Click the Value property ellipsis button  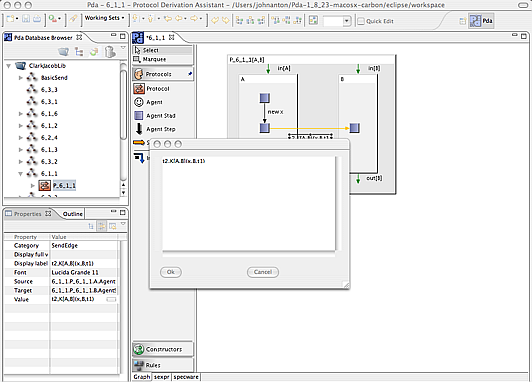click(111, 300)
